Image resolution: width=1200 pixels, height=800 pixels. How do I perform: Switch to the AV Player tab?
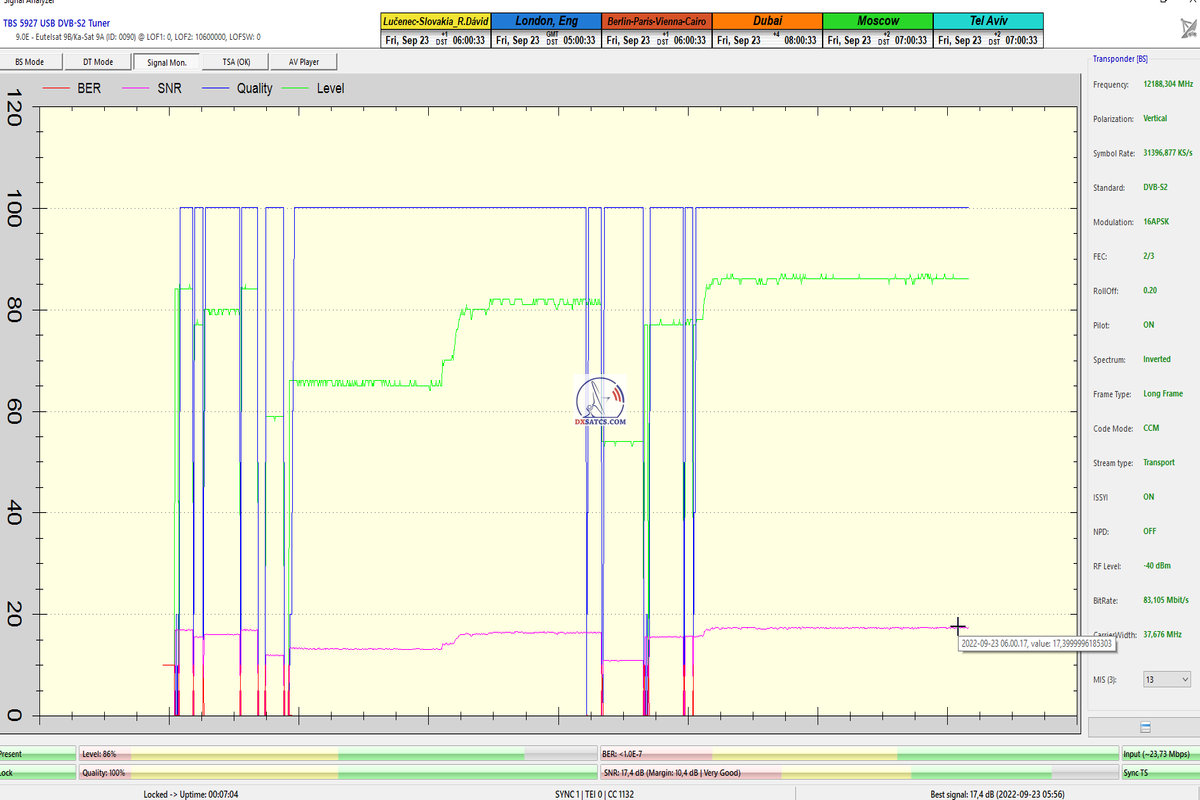click(x=305, y=62)
